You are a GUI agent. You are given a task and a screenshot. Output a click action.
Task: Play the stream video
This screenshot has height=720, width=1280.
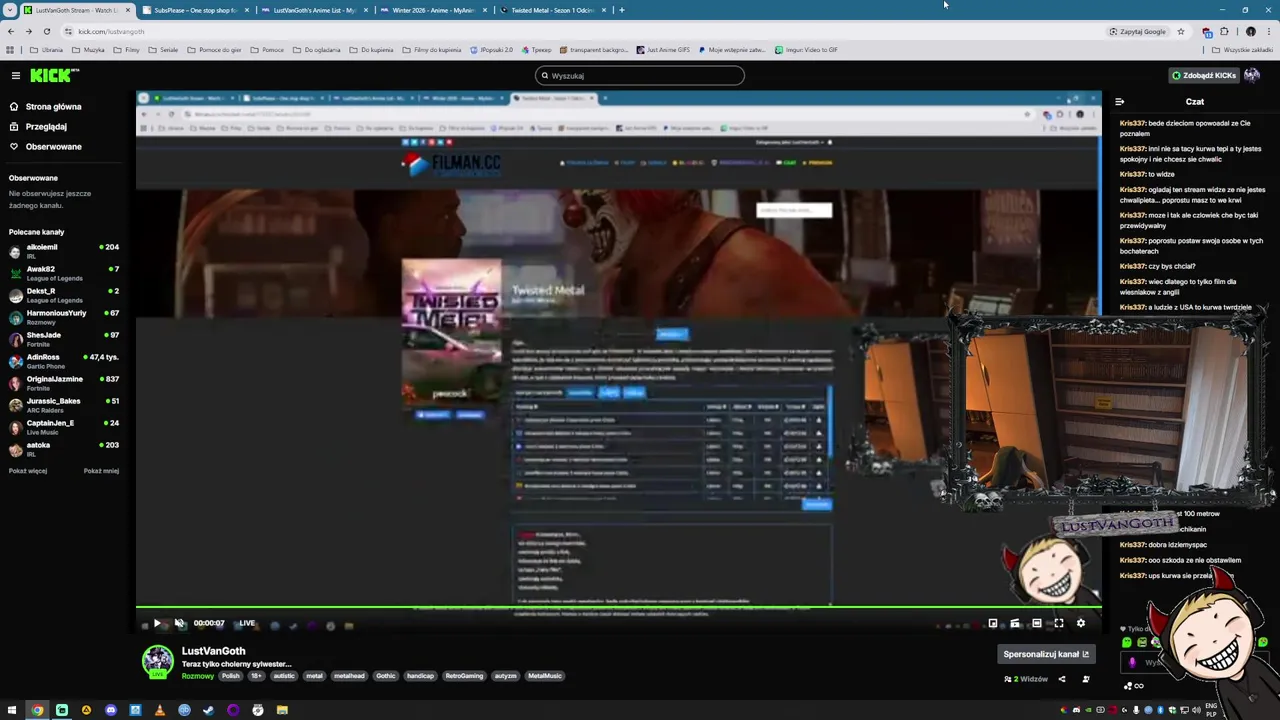click(x=157, y=623)
